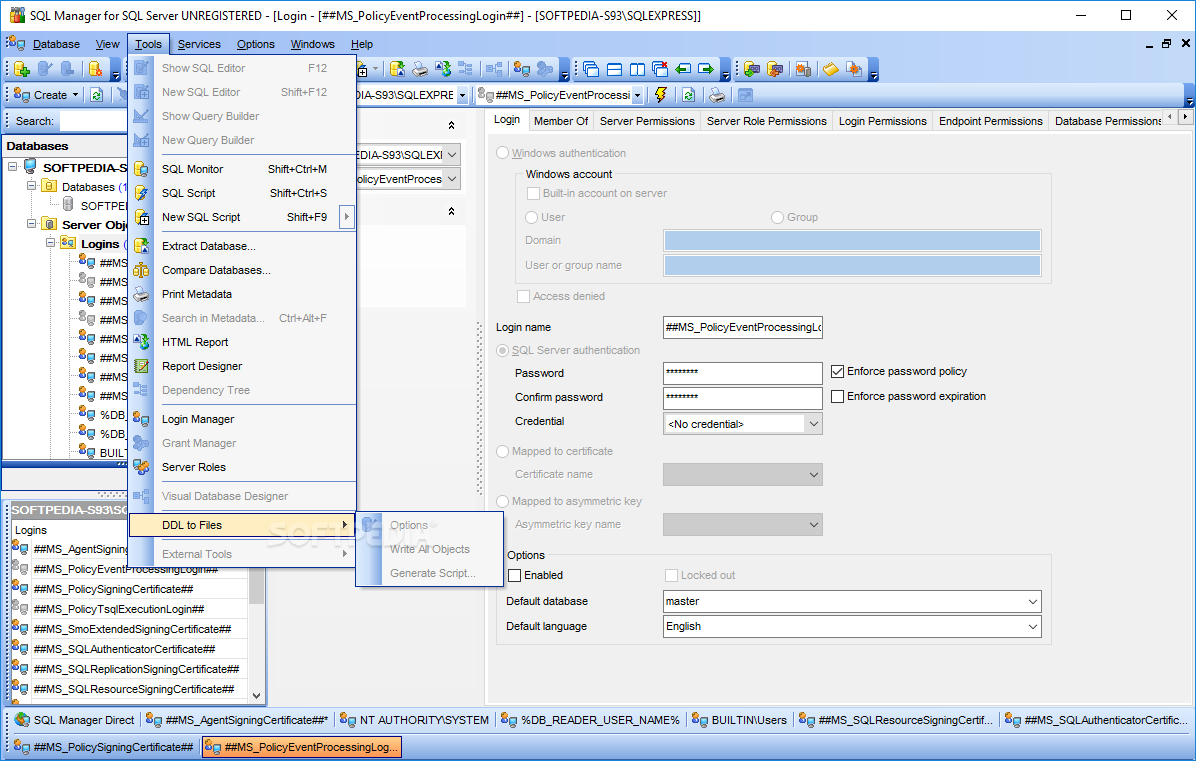
Task: Open the Database menu
Action: coord(56,44)
